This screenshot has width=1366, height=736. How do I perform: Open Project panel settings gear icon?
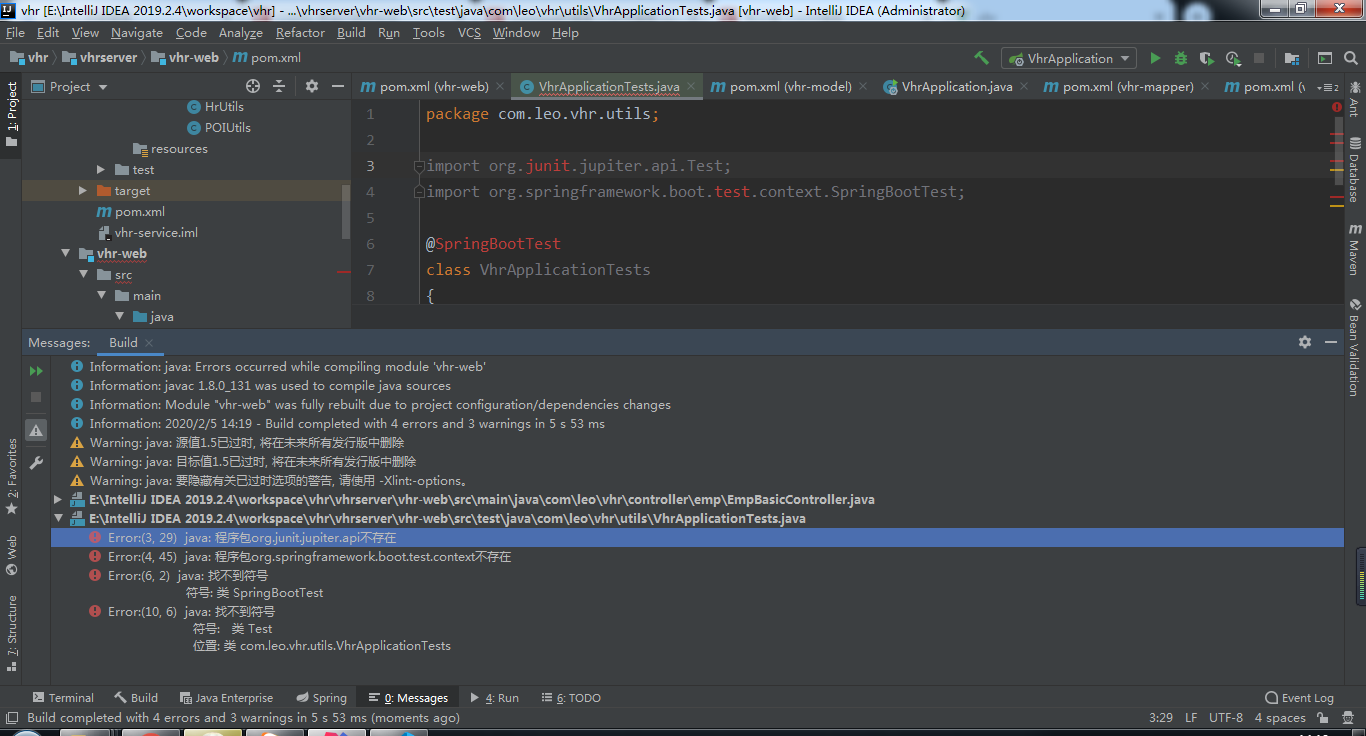click(311, 86)
